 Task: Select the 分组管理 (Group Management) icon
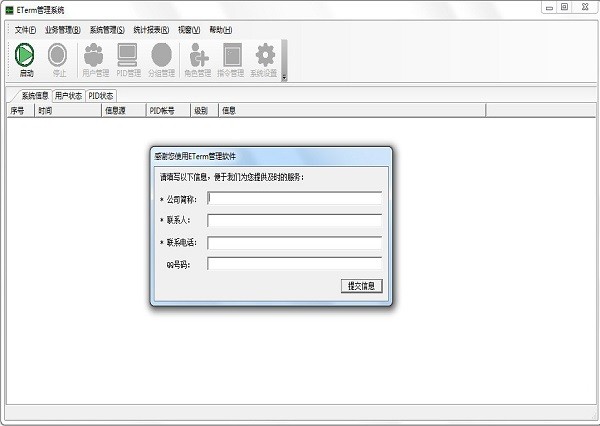pyautogui.click(x=161, y=59)
